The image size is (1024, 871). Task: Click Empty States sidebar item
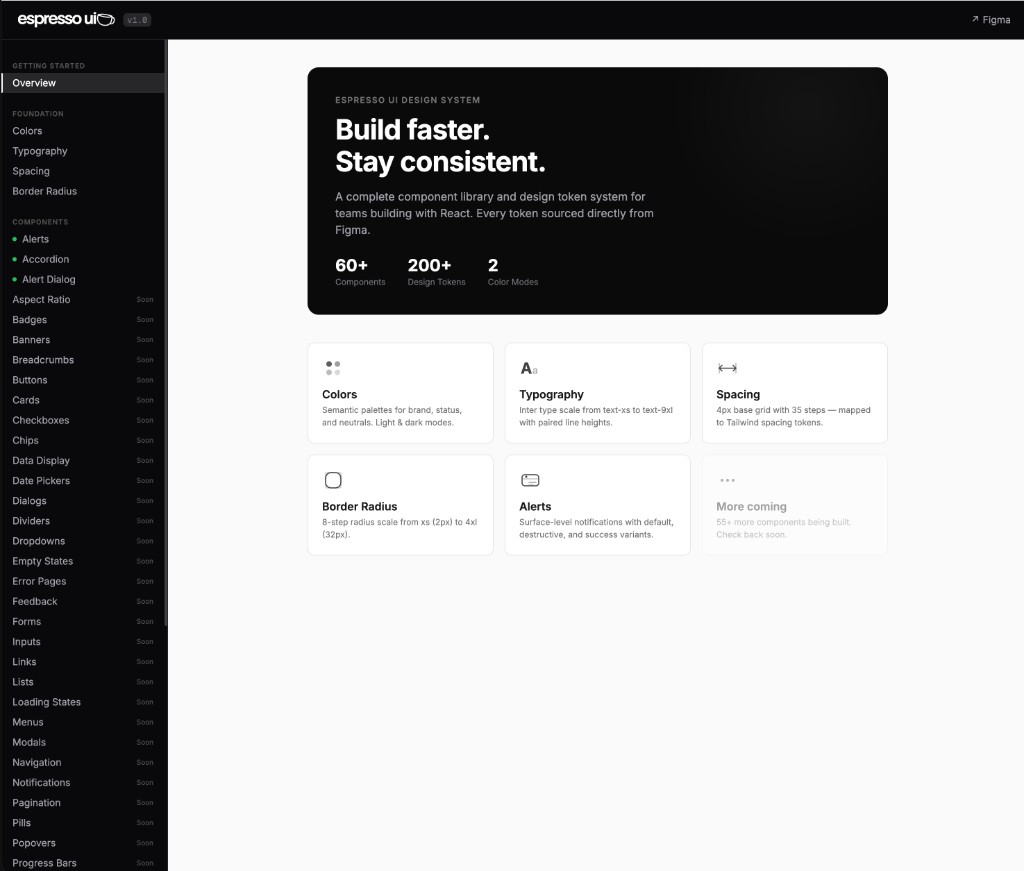(x=83, y=562)
